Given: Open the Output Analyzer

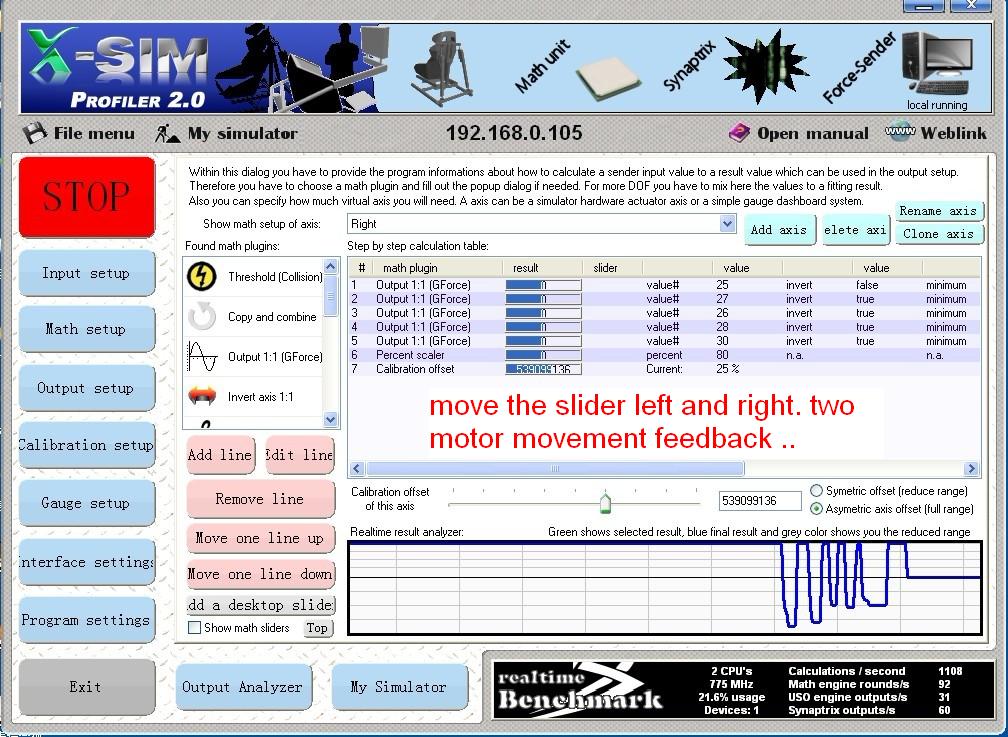Looking at the screenshot, I should click(243, 687).
